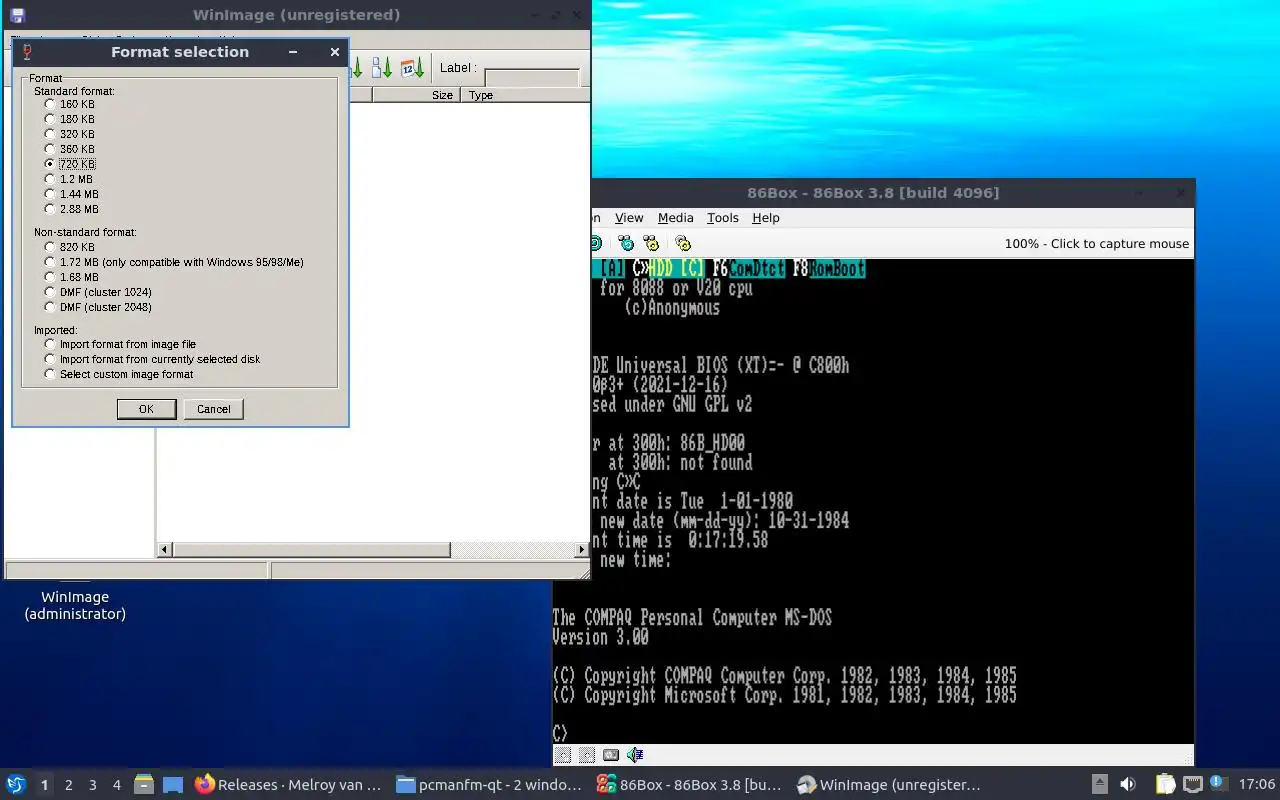Open the Help menu in 86Box

click(766, 218)
